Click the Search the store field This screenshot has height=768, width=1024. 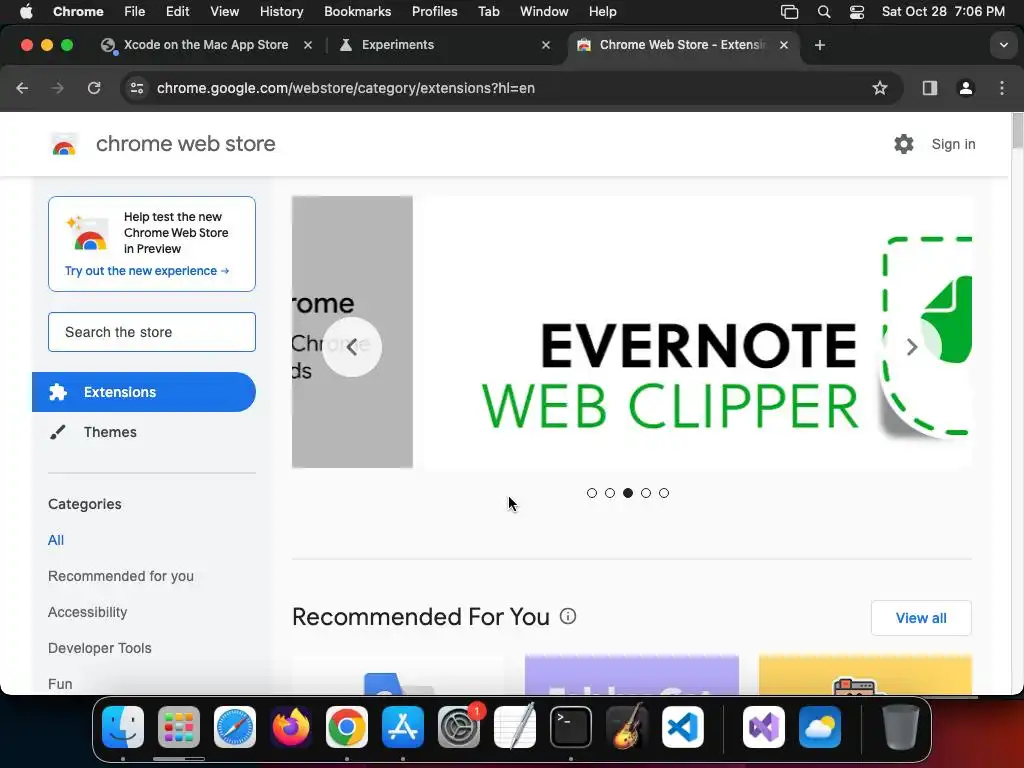click(152, 332)
